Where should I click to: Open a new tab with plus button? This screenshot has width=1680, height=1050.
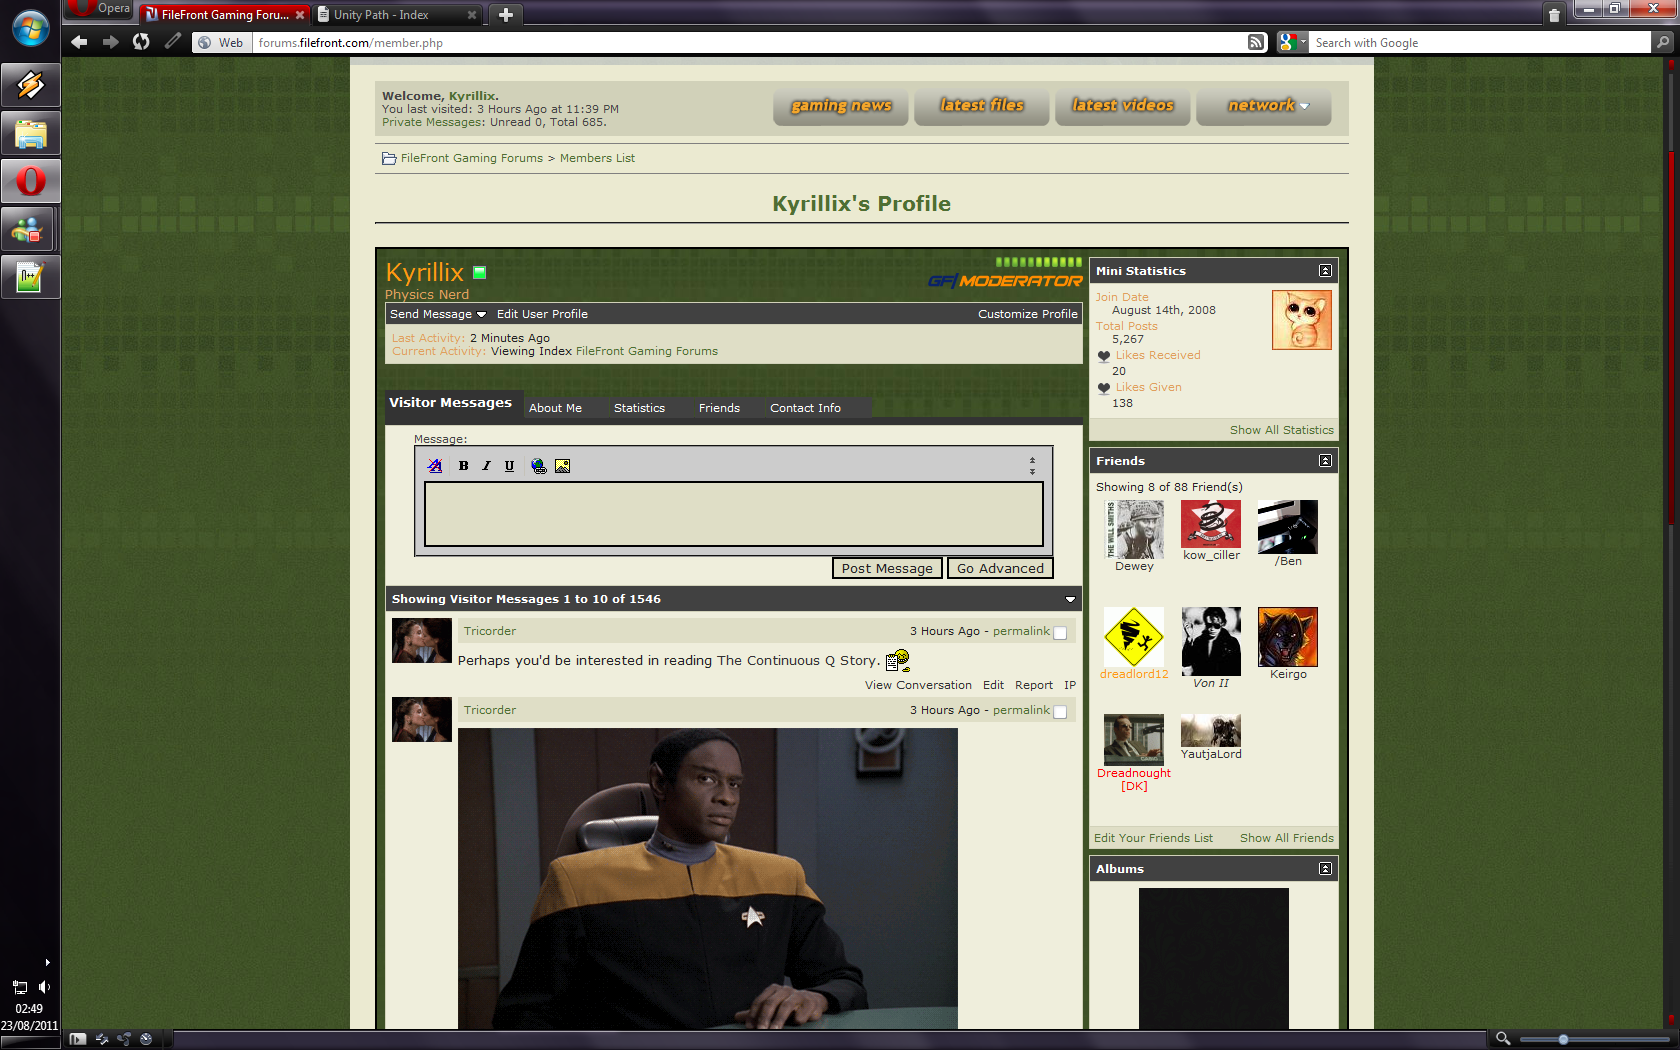click(x=506, y=14)
